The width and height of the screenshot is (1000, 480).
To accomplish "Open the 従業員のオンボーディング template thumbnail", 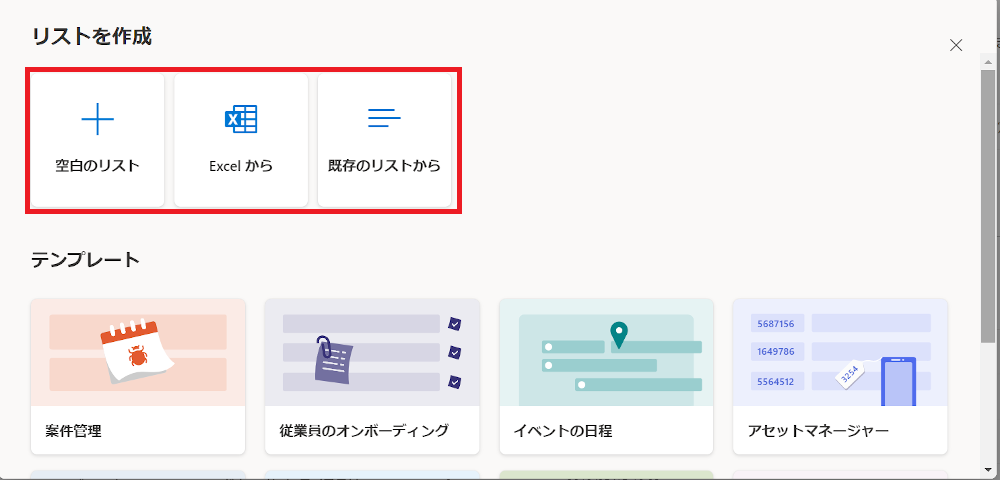I will pyautogui.click(x=372, y=353).
